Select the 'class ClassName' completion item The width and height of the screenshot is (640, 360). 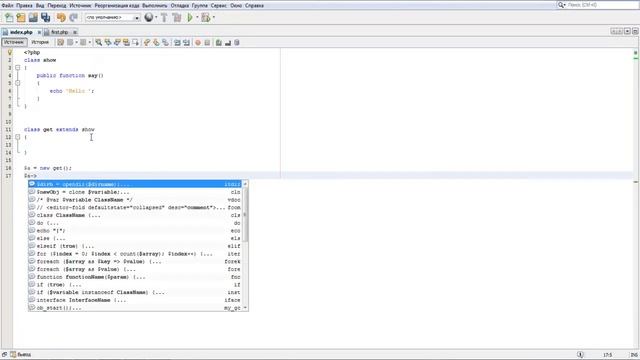135,215
